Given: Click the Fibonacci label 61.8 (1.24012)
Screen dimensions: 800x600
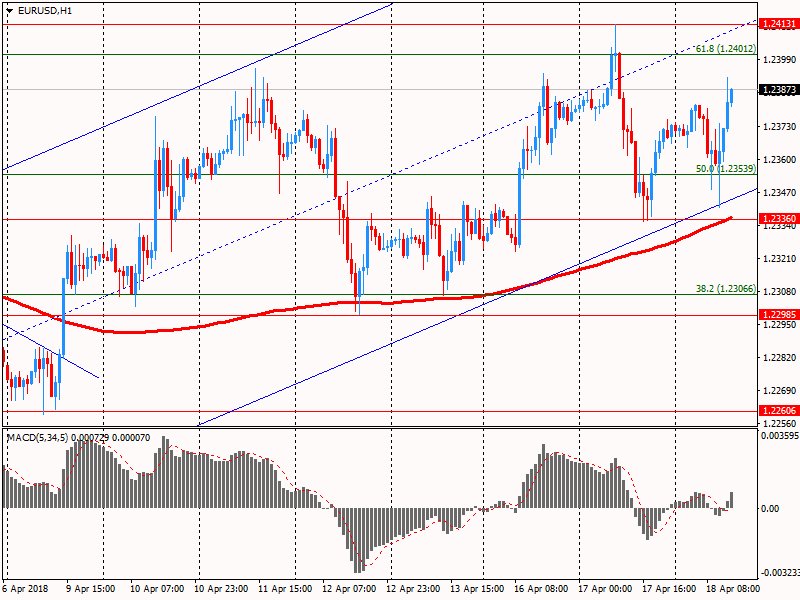Looking at the screenshot, I should pyautogui.click(x=726, y=48).
